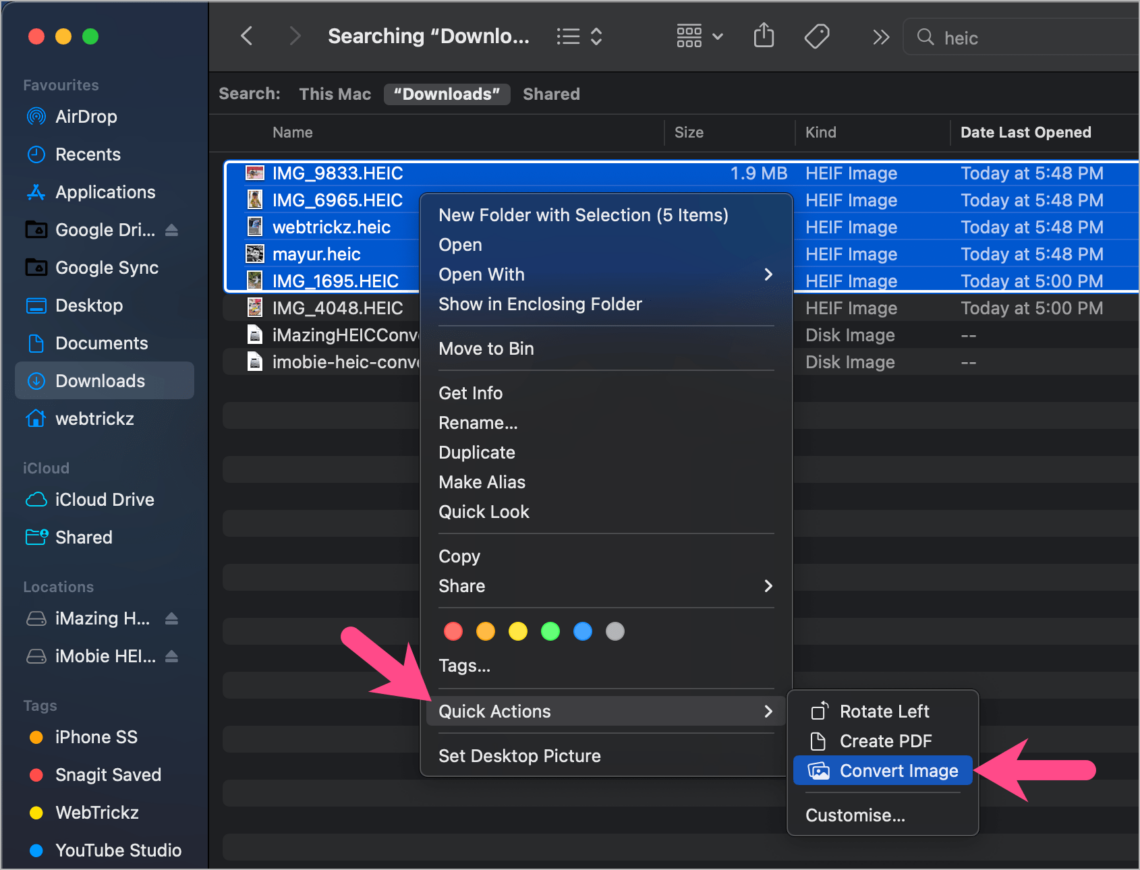
Task: Click the list view icon in the toolbar
Action: tap(567, 36)
